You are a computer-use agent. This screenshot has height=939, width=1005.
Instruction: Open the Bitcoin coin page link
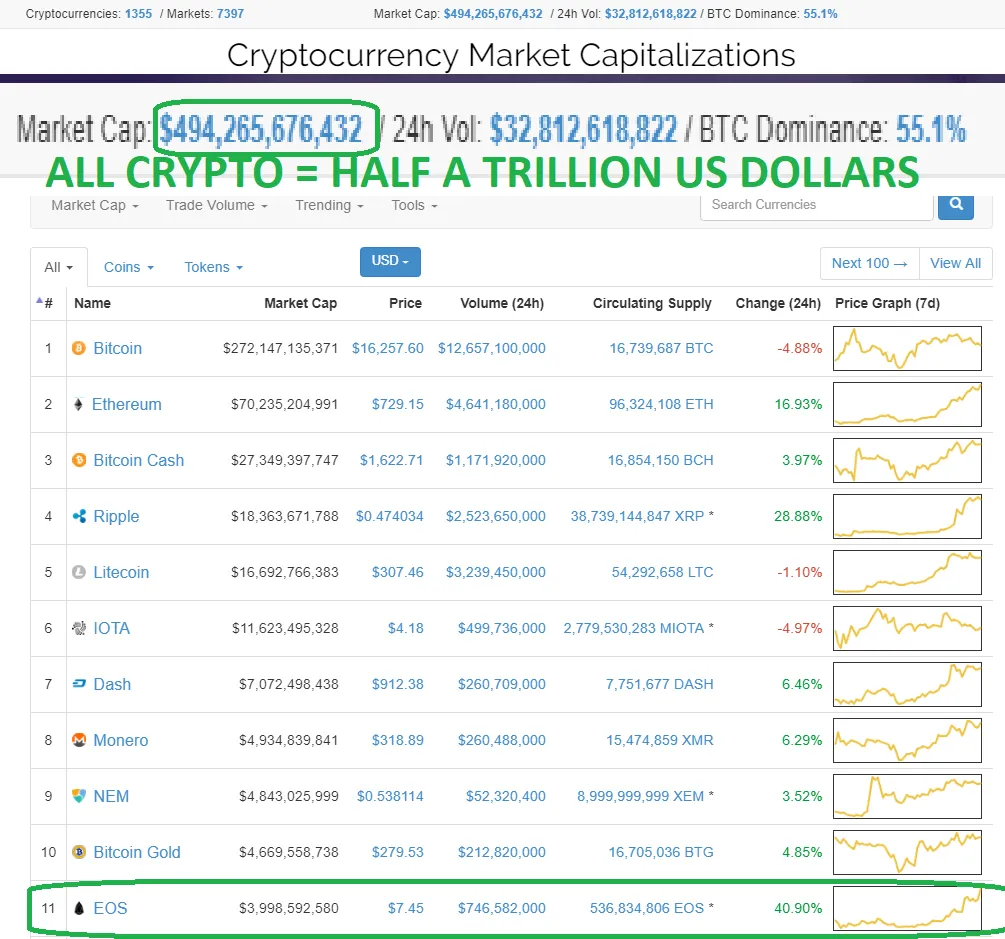point(118,348)
